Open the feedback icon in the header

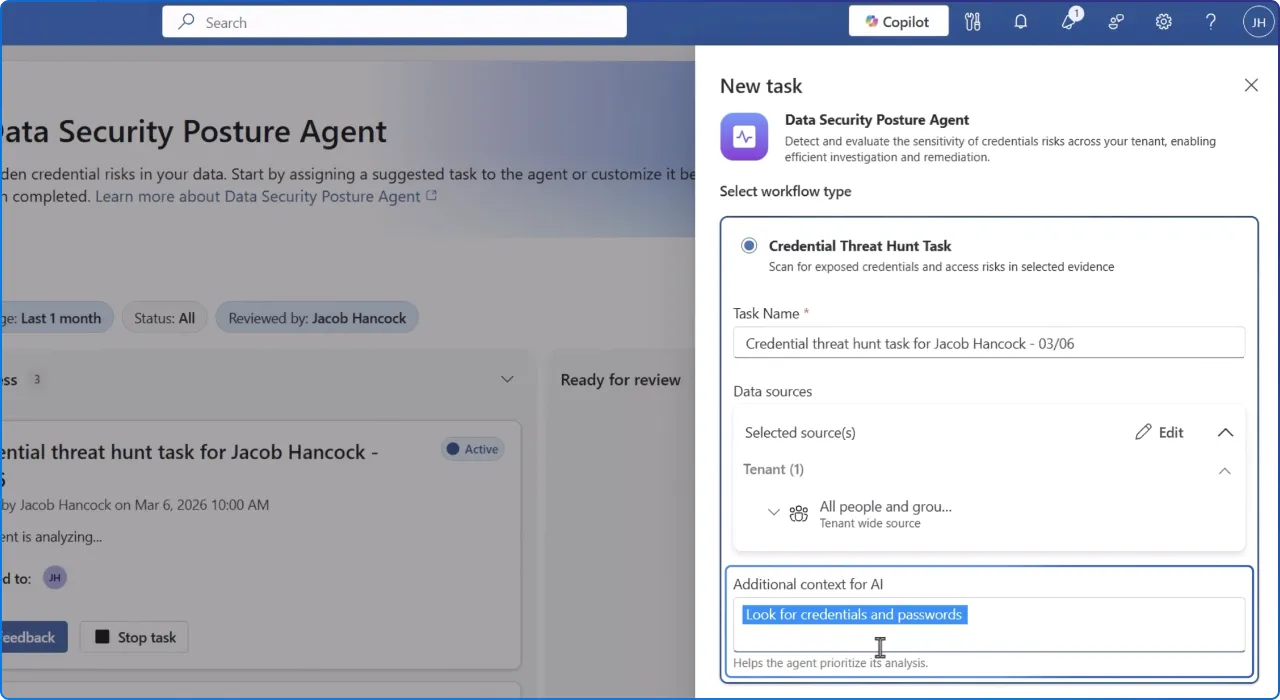(x=1115, y=21)
